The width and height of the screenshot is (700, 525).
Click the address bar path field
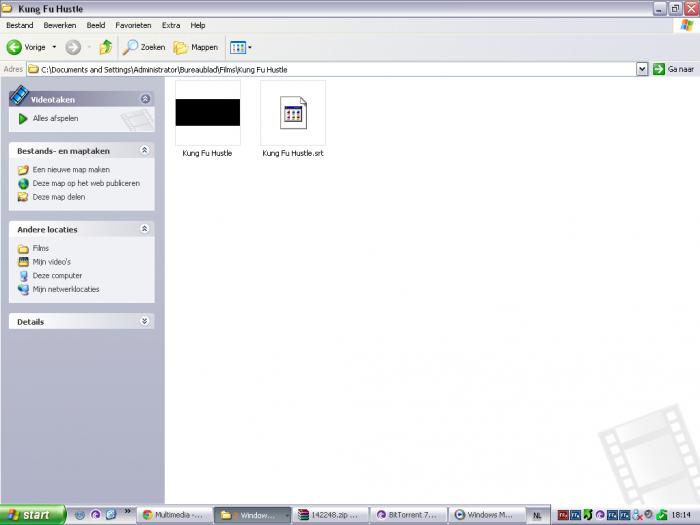click(331, 69)
